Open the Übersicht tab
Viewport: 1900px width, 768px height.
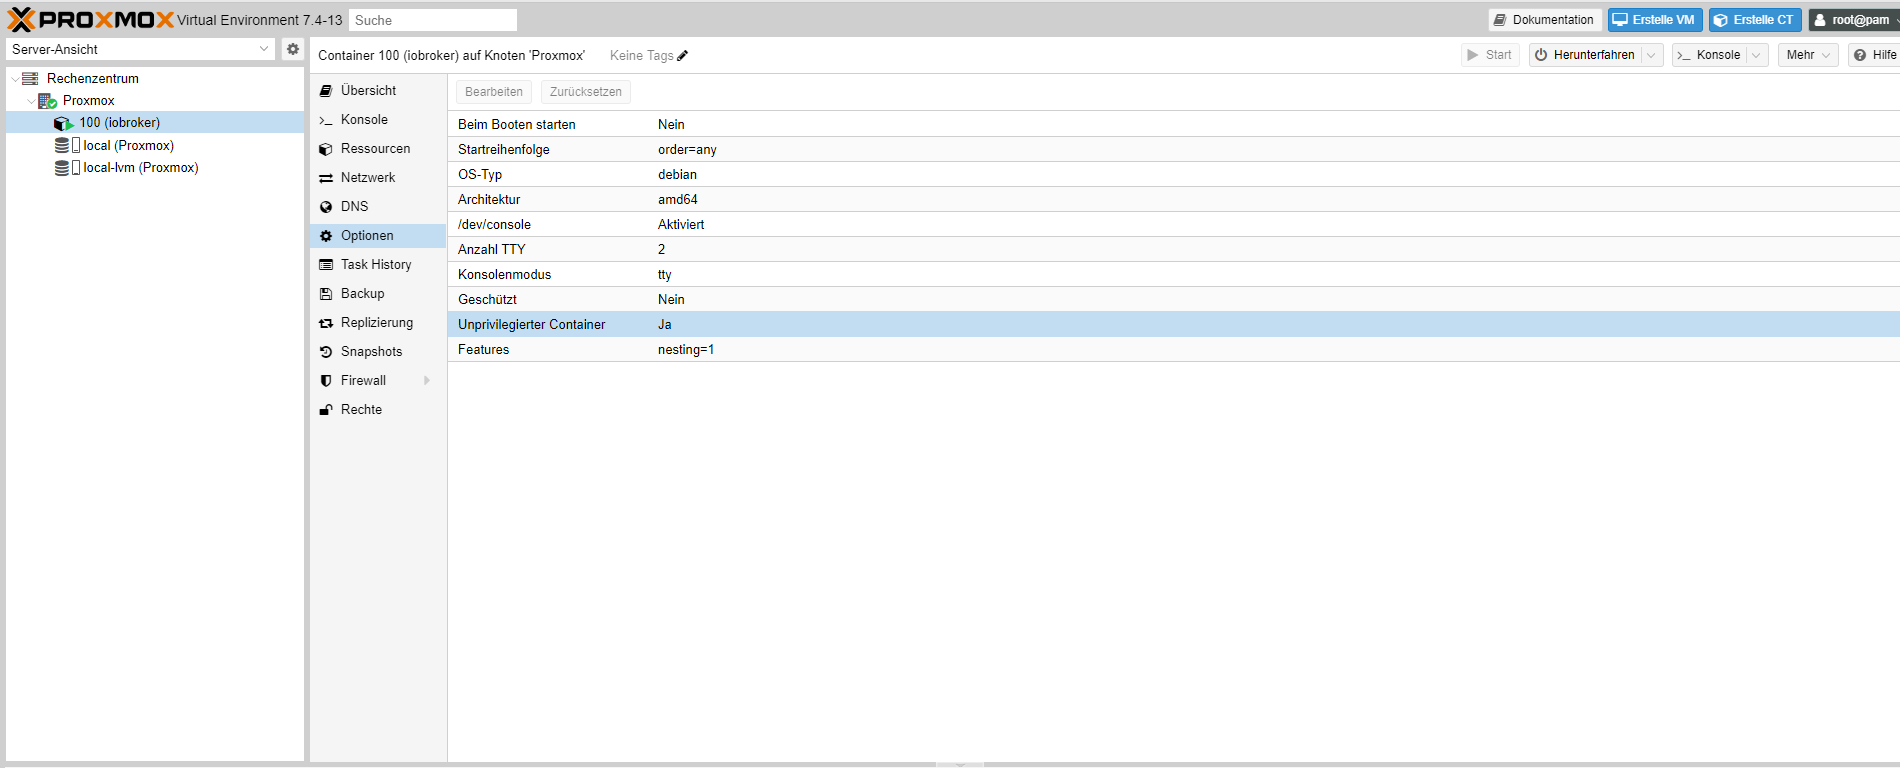click(378, 91)
